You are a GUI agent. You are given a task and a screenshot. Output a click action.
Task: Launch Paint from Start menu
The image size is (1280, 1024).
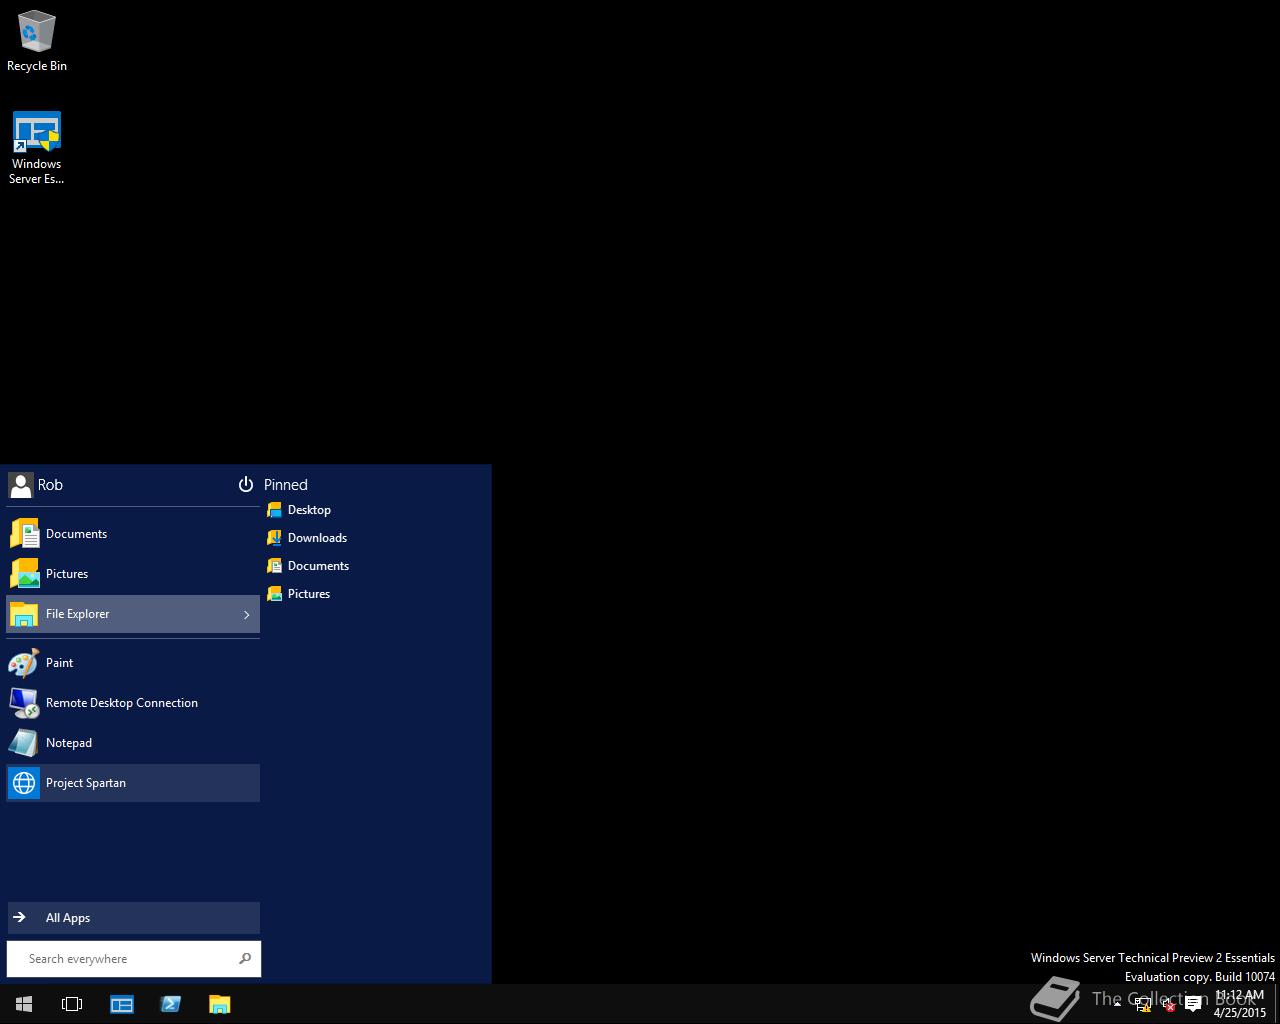point(133,663)
